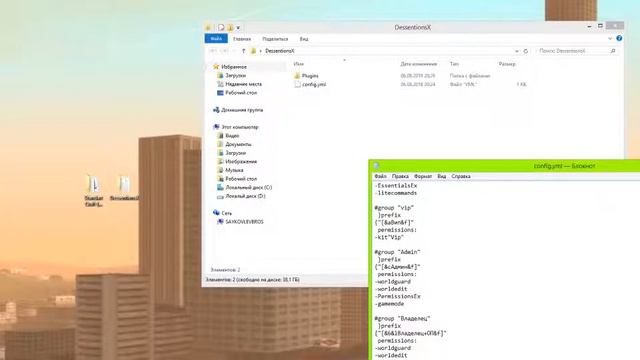The image size is (640, 360).
Task: Open Загрузки under Этот компьютер
Action: tap(236, 153)
